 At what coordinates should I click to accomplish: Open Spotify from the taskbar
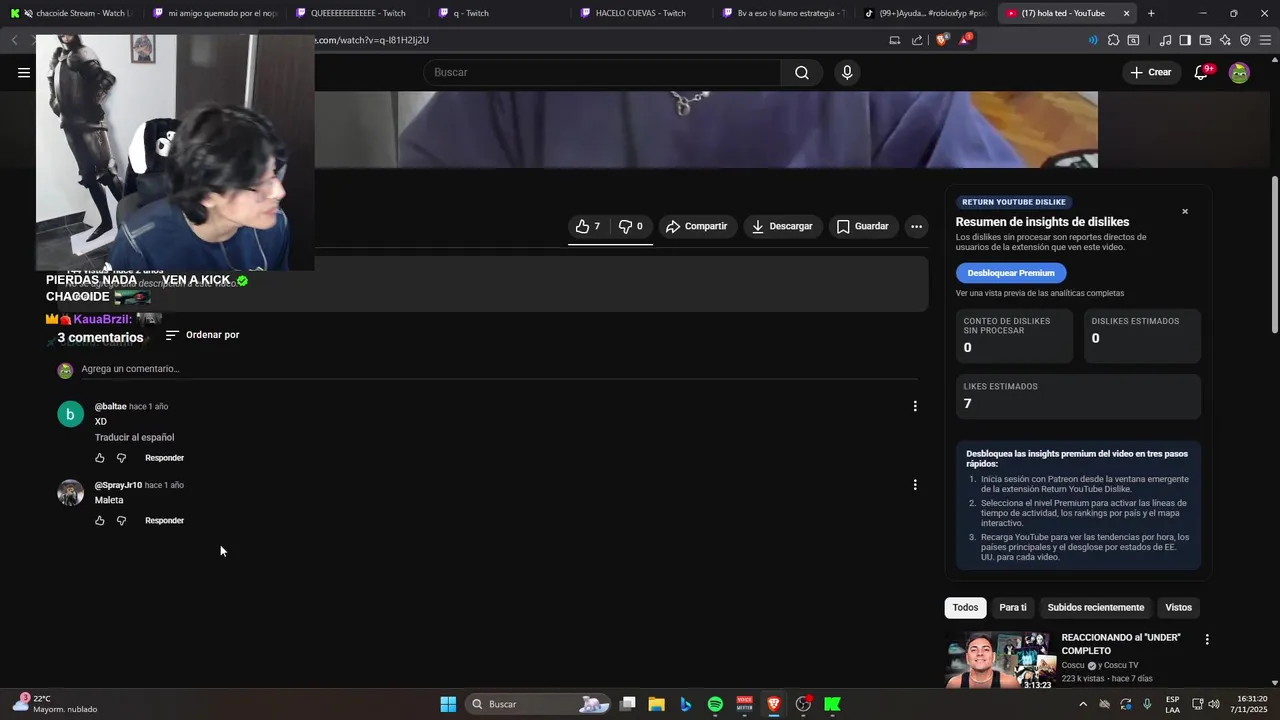point(715,704)
